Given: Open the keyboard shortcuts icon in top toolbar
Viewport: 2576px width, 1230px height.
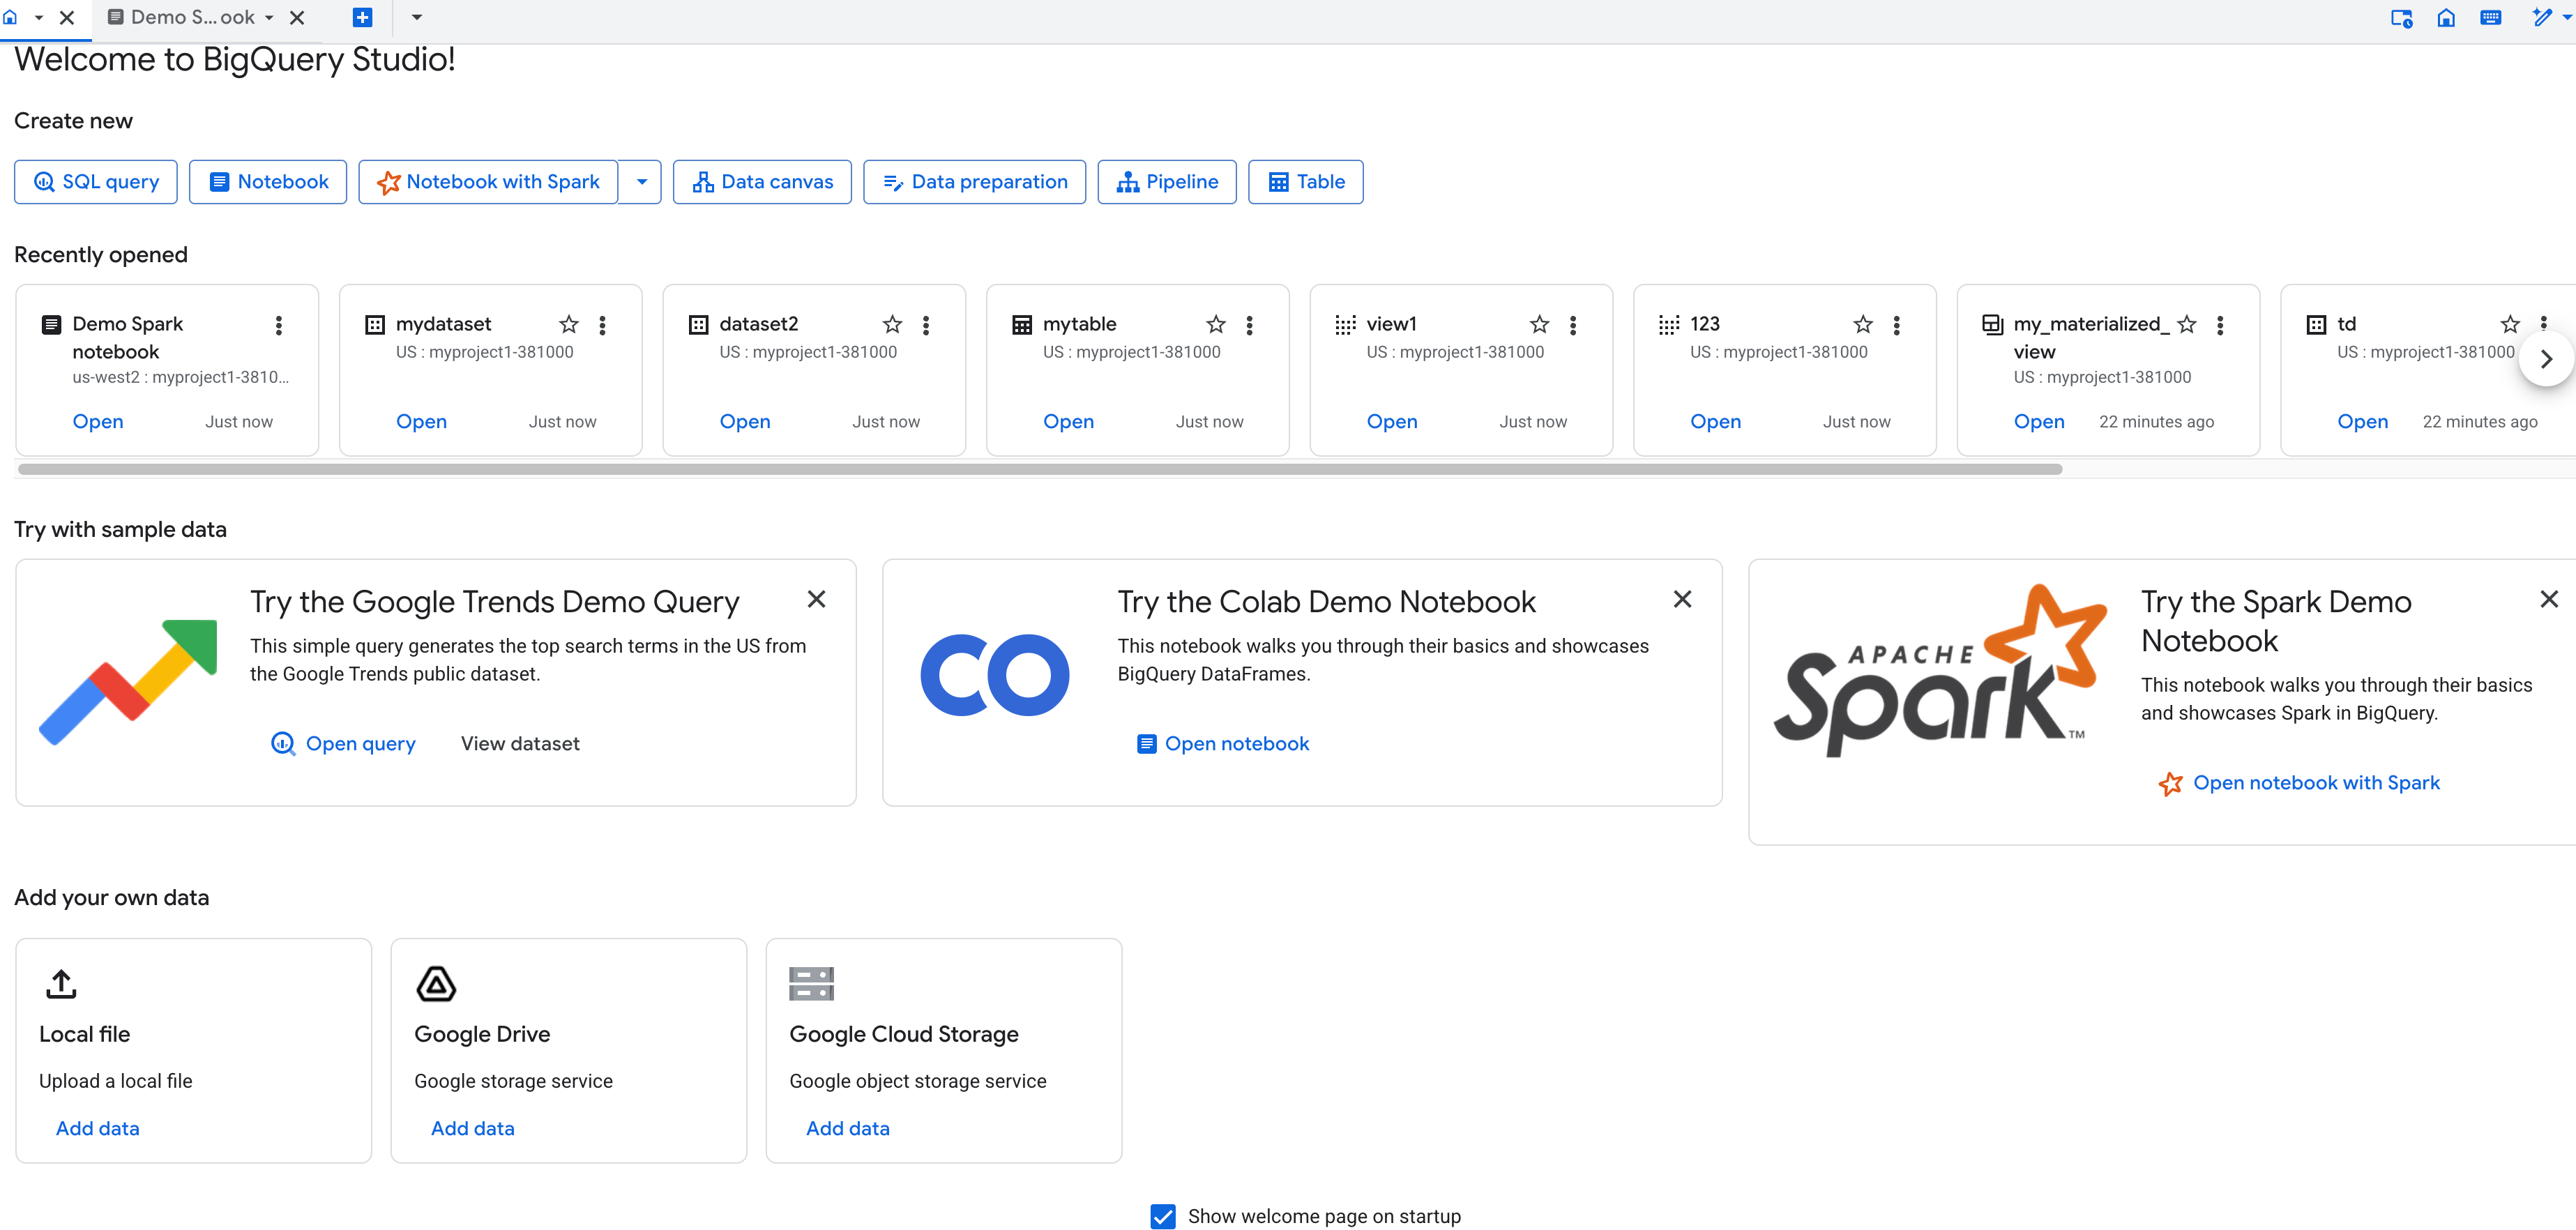Looking at the screenshot, I should tap(2490, 18).
